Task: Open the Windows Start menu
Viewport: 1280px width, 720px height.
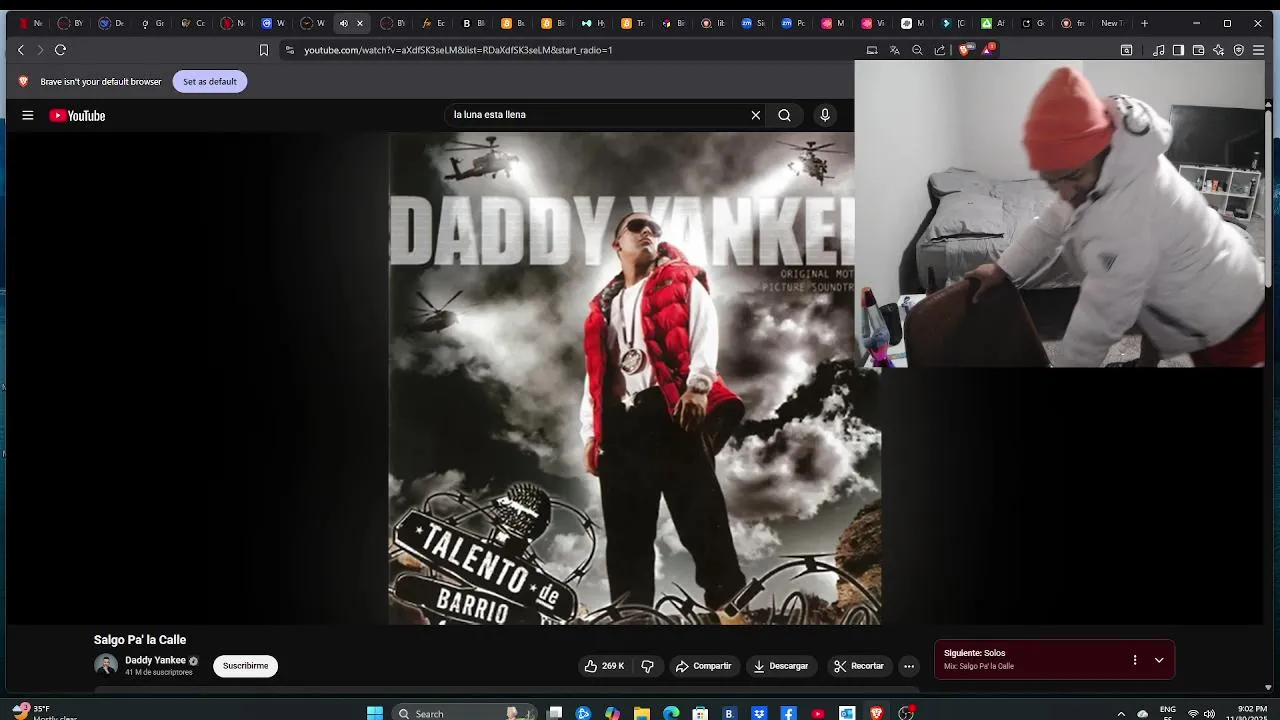Action: (x=375, y=713)
